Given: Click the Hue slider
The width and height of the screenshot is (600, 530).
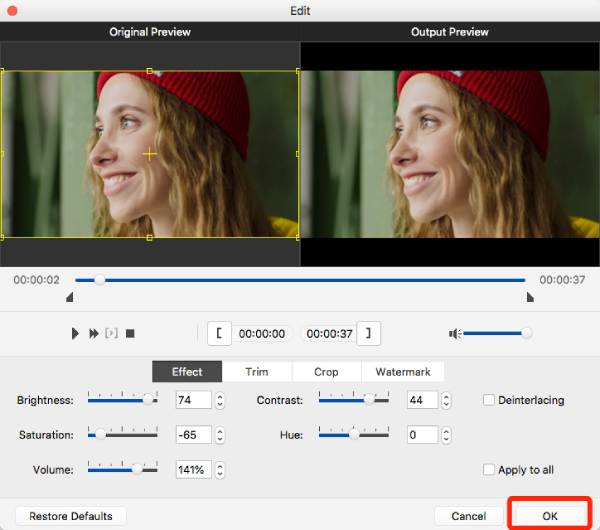Looking at the screenshot, I should point(354,435).
